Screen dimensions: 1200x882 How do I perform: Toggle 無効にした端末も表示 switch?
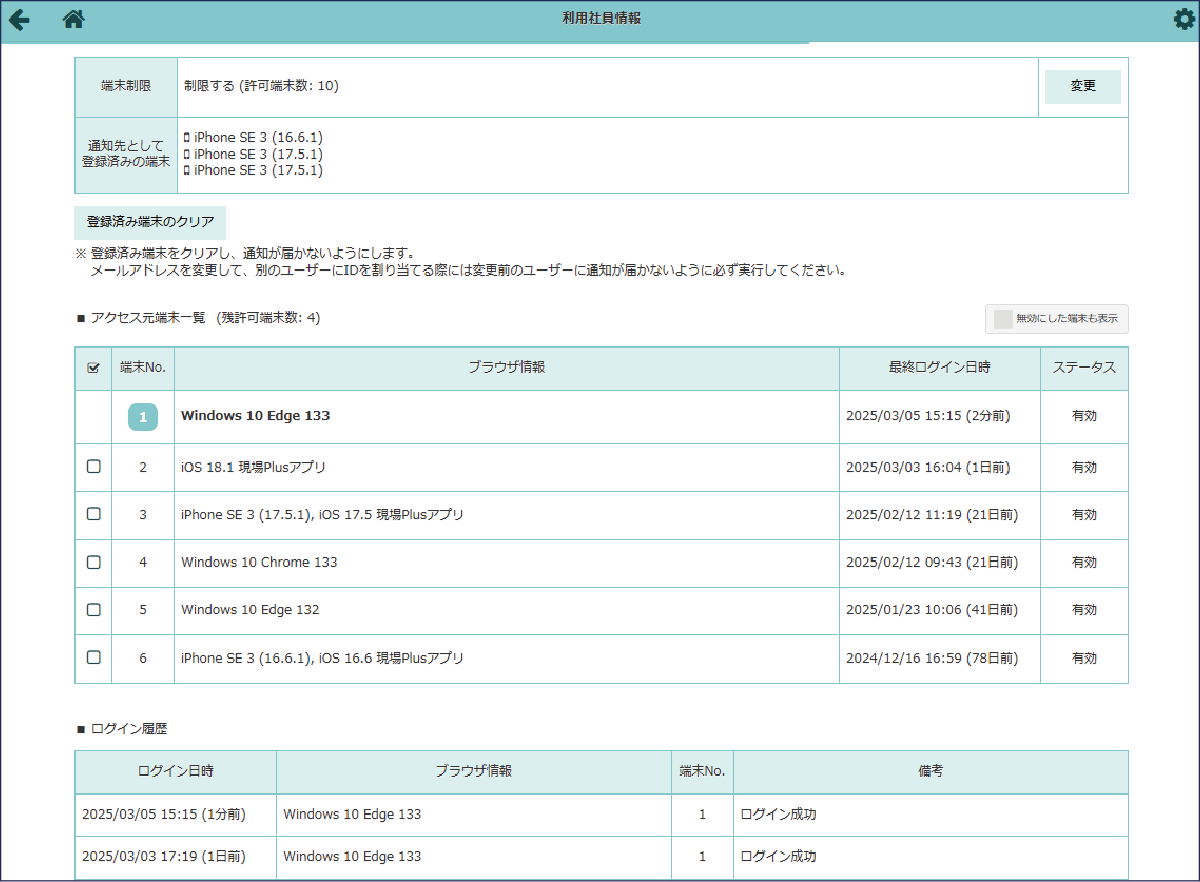click(1057, 319)
